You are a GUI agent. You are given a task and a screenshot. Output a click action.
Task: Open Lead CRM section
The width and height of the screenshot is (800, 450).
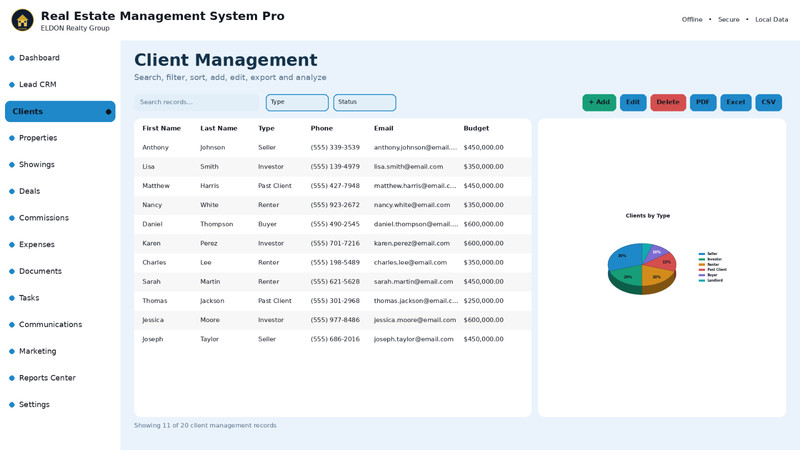click(38, 84)
